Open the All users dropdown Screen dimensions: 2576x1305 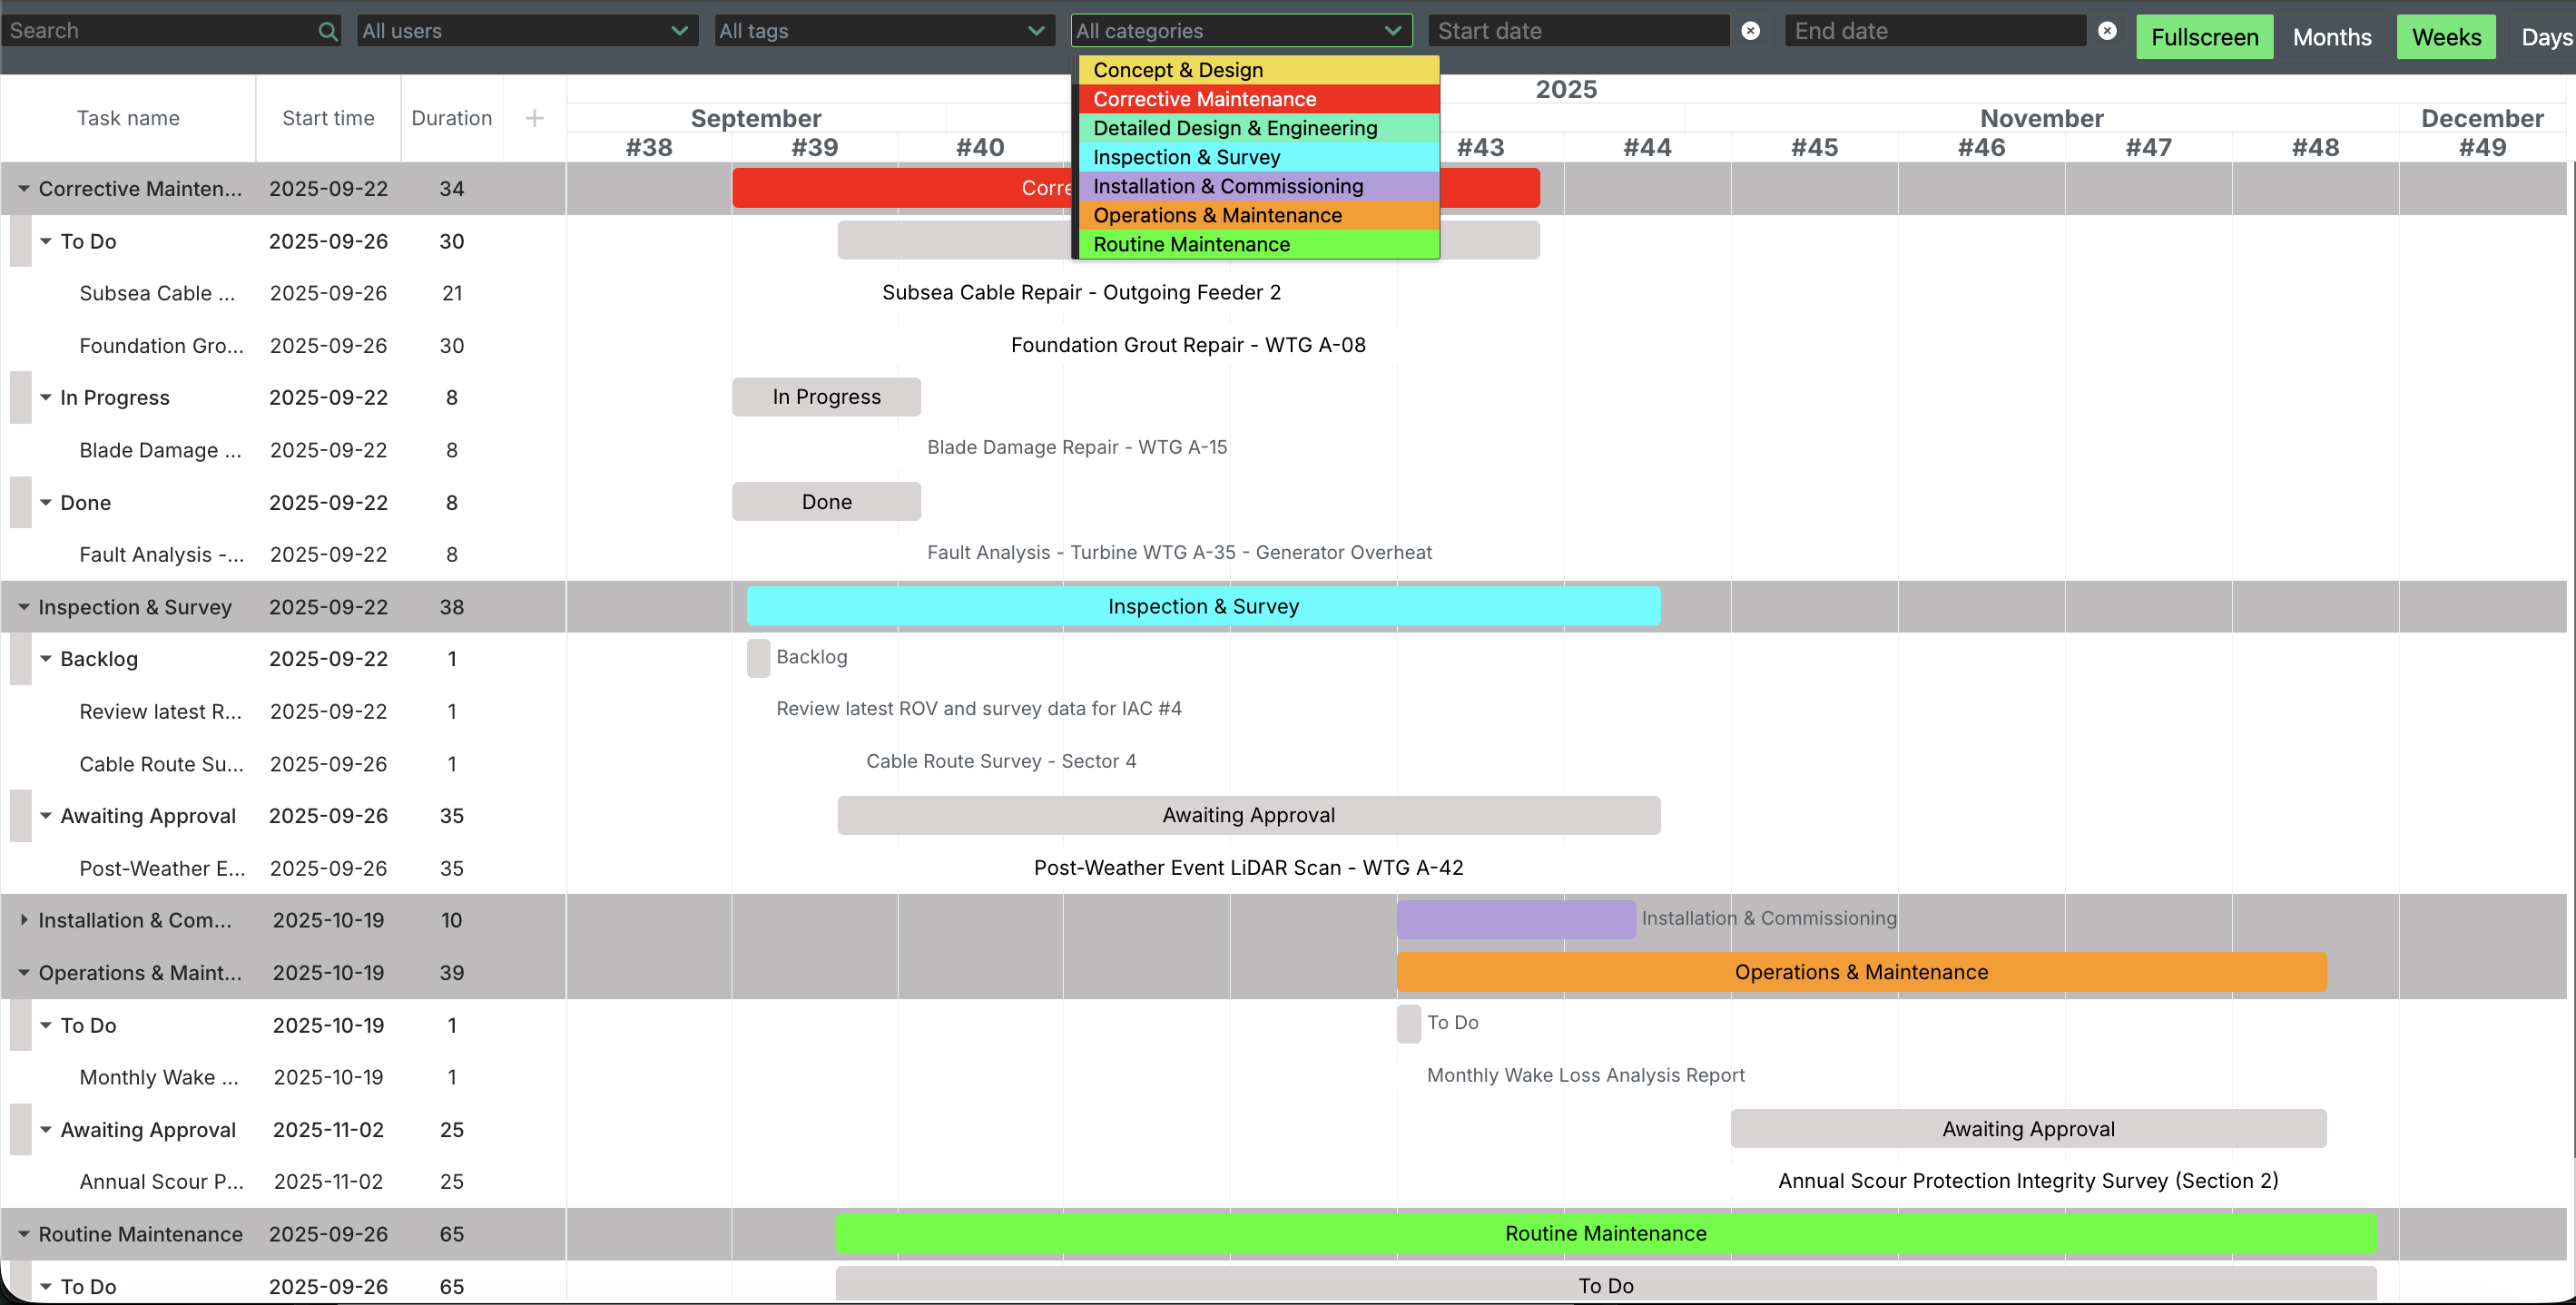pyautogui.click(x=526, y=31)
